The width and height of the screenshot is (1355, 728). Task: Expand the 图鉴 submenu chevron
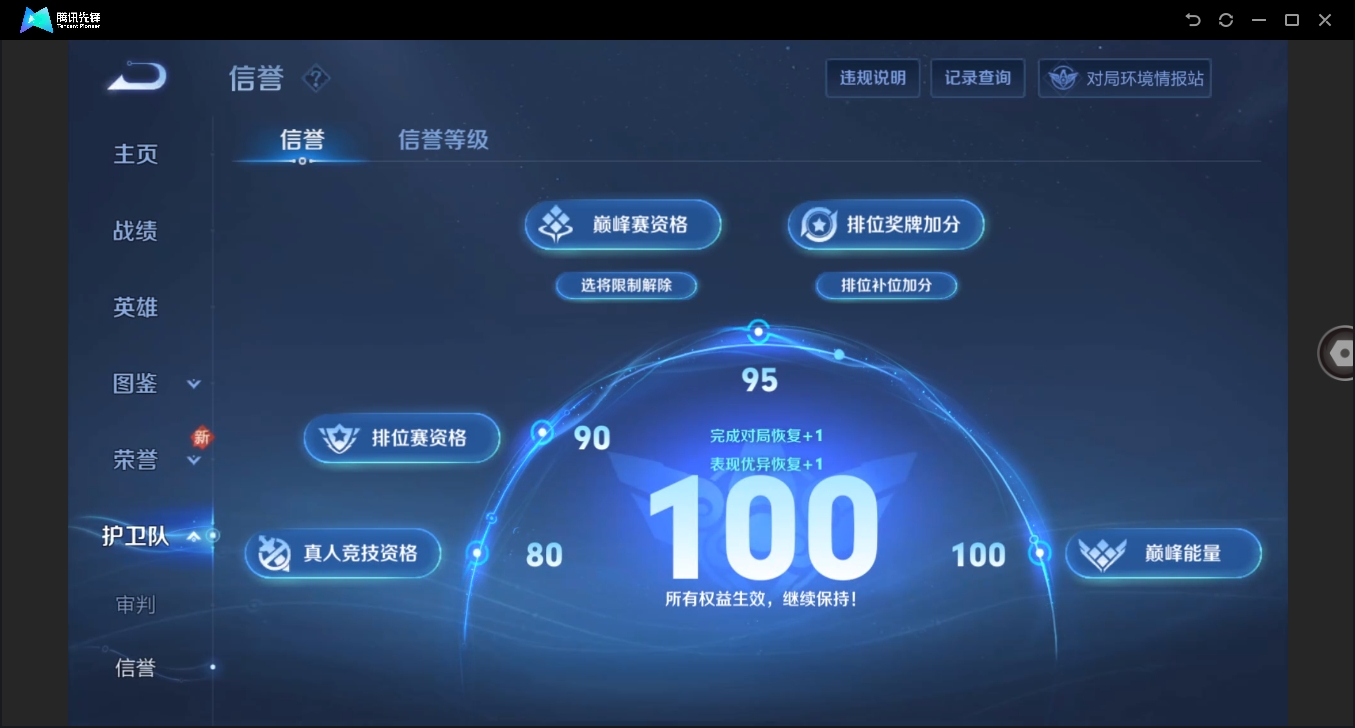pos(194,383)
